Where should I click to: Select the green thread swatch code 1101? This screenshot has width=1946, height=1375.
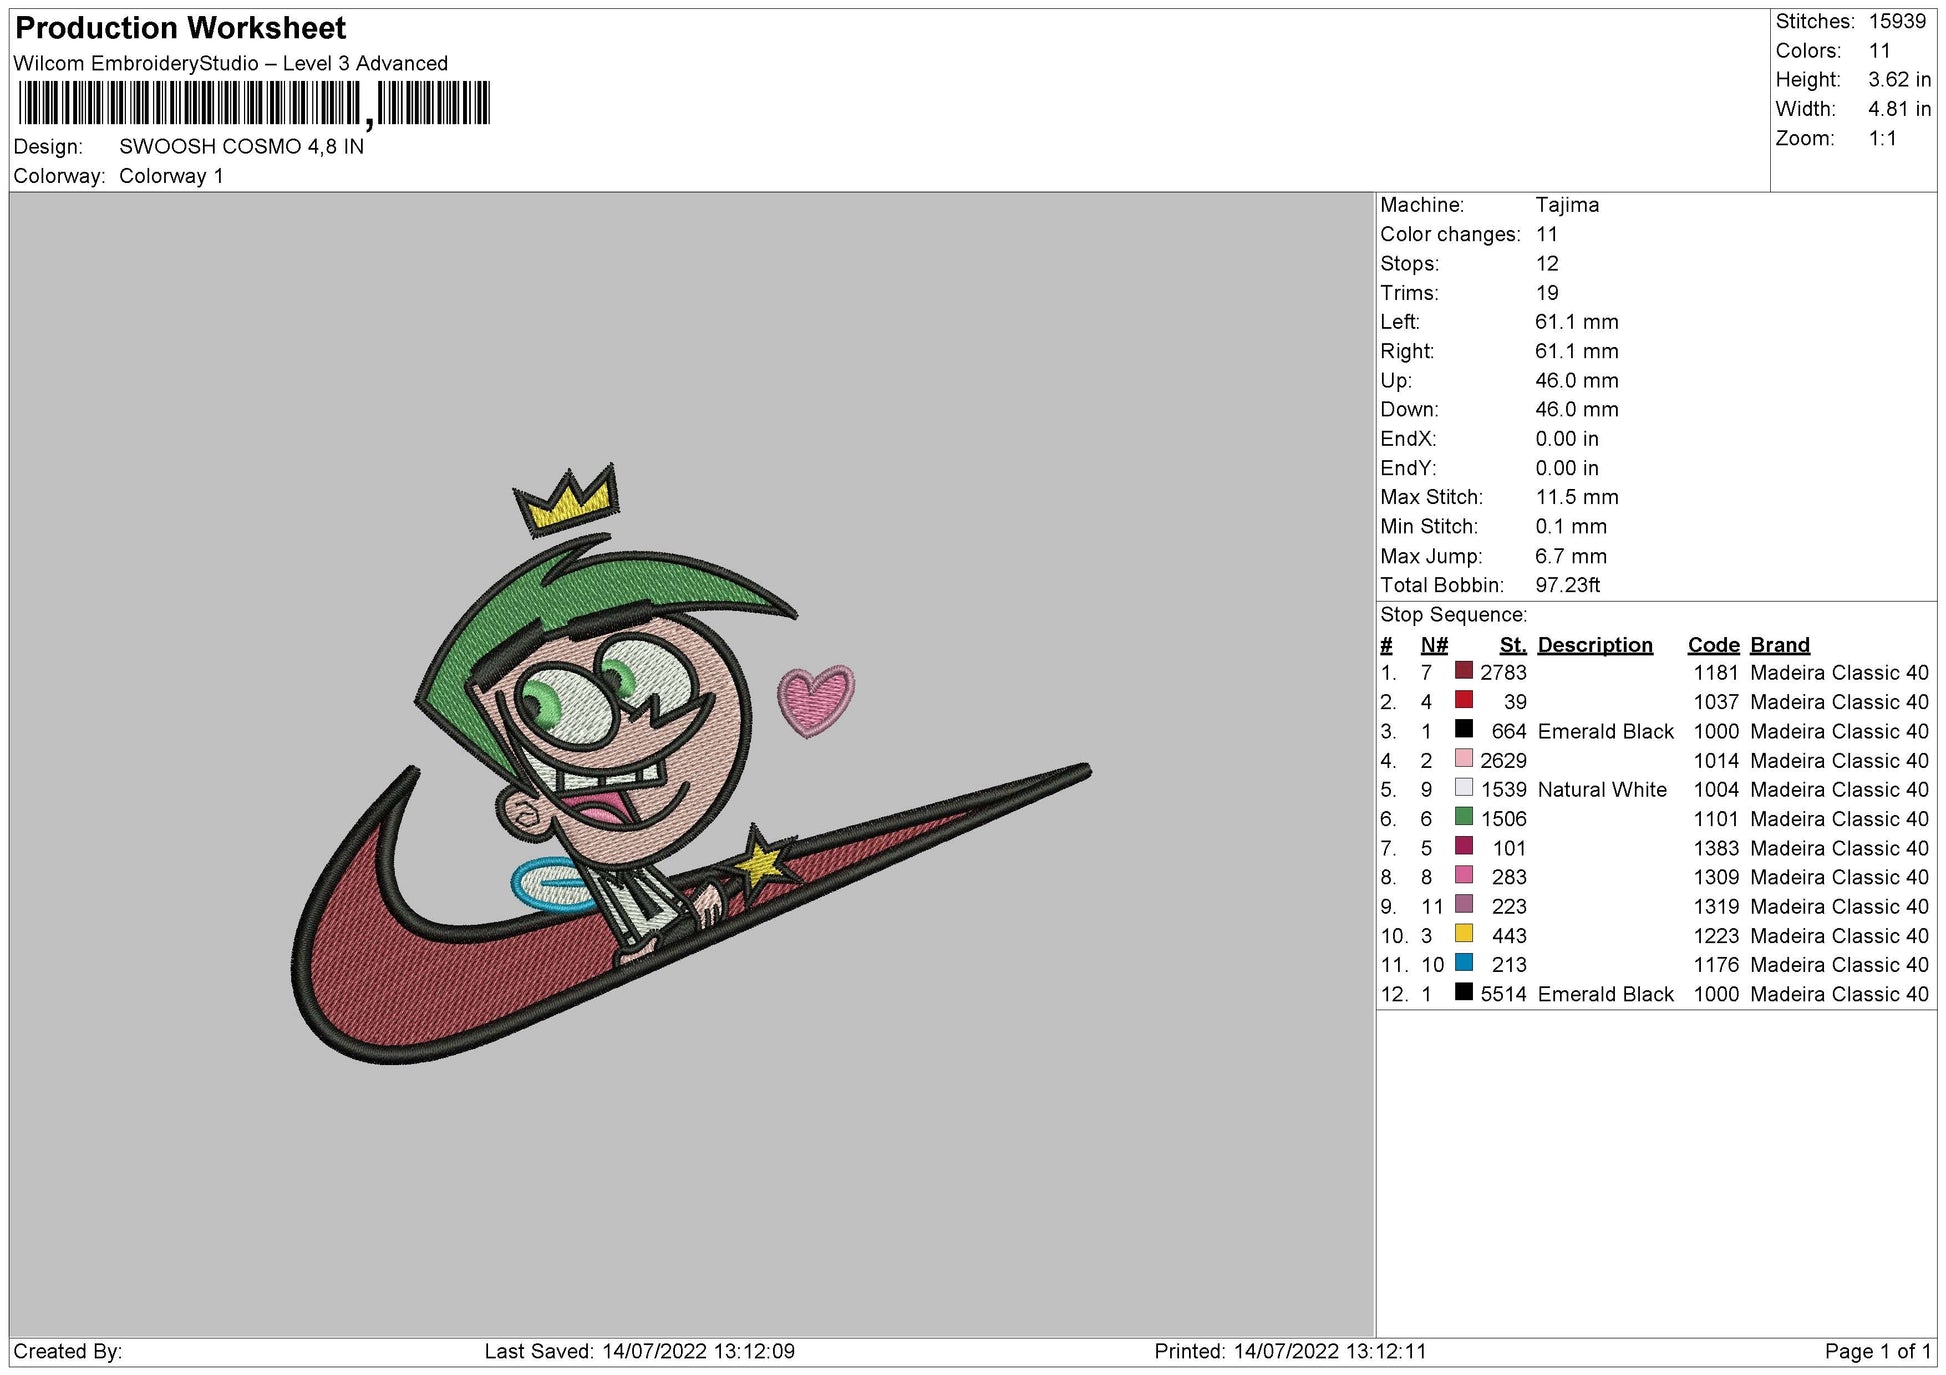[x=1464, y=817]
